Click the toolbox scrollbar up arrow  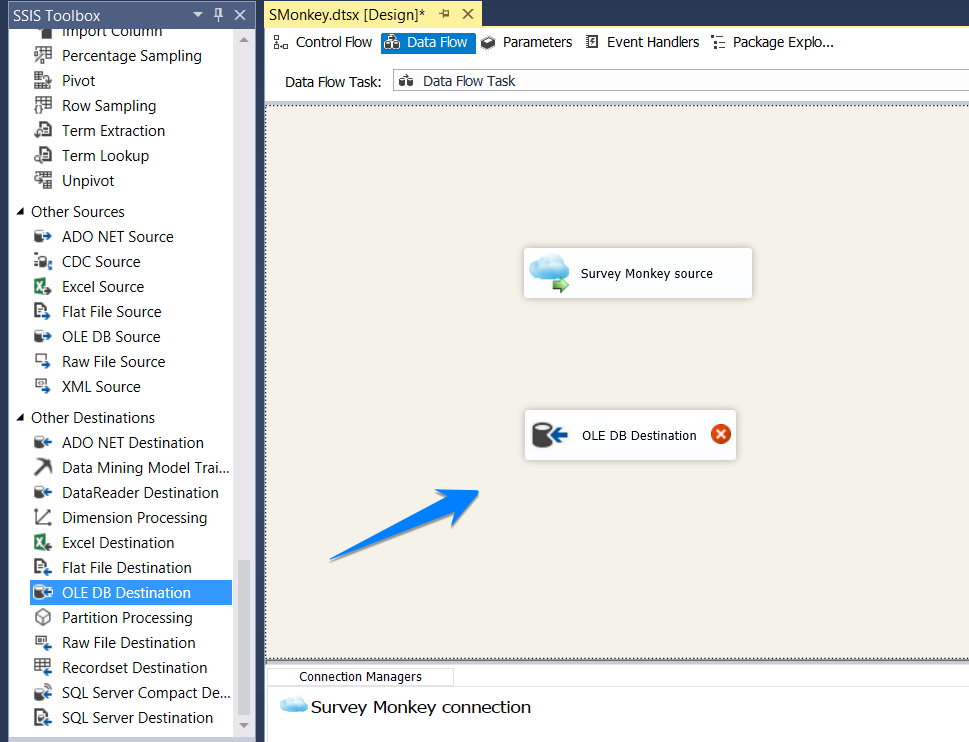243,40
